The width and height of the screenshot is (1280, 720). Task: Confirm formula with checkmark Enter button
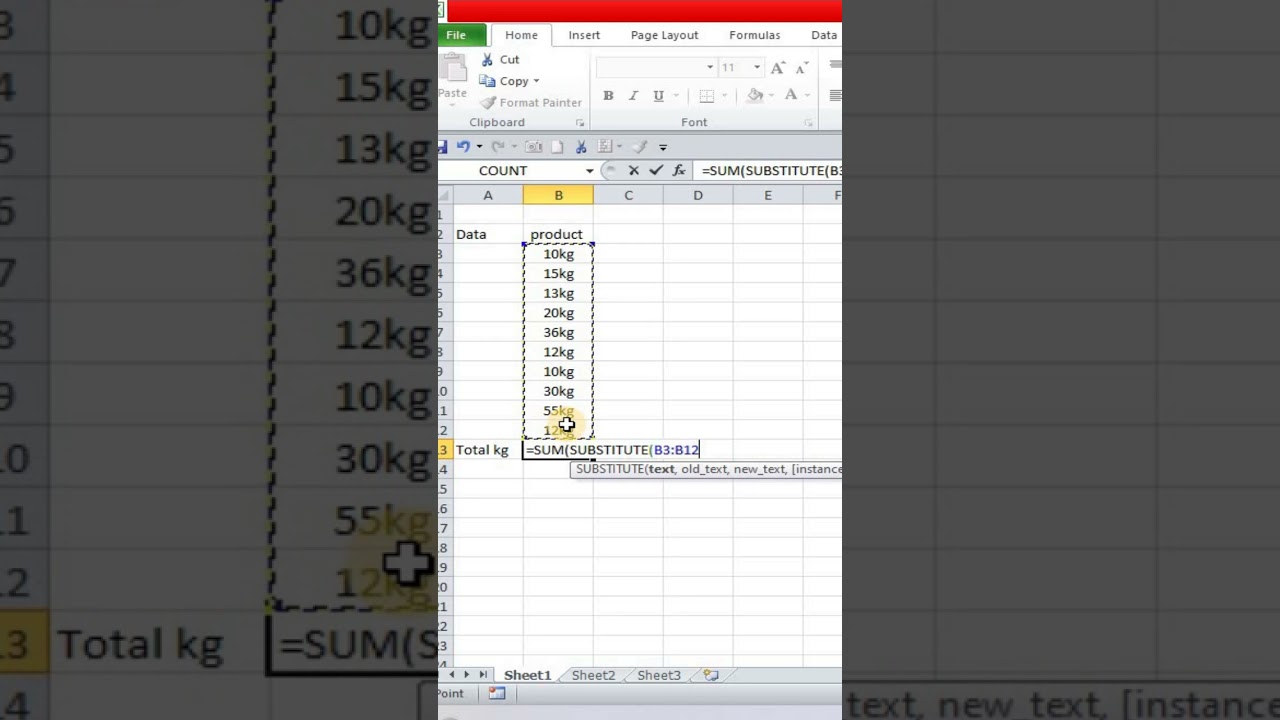pos(656,171)
